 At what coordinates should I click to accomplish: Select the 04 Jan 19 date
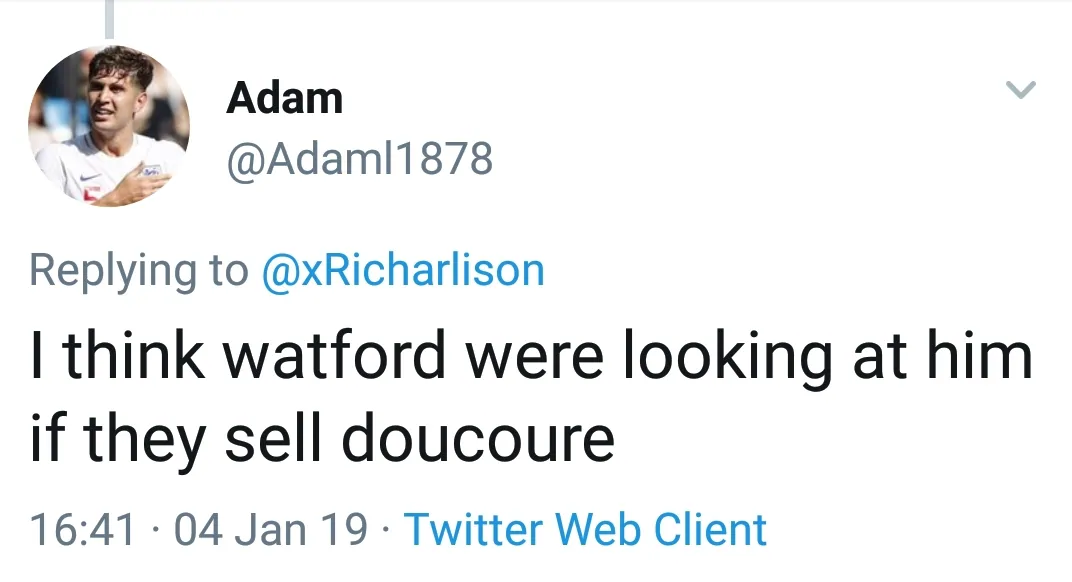click(x=270, y=529)
